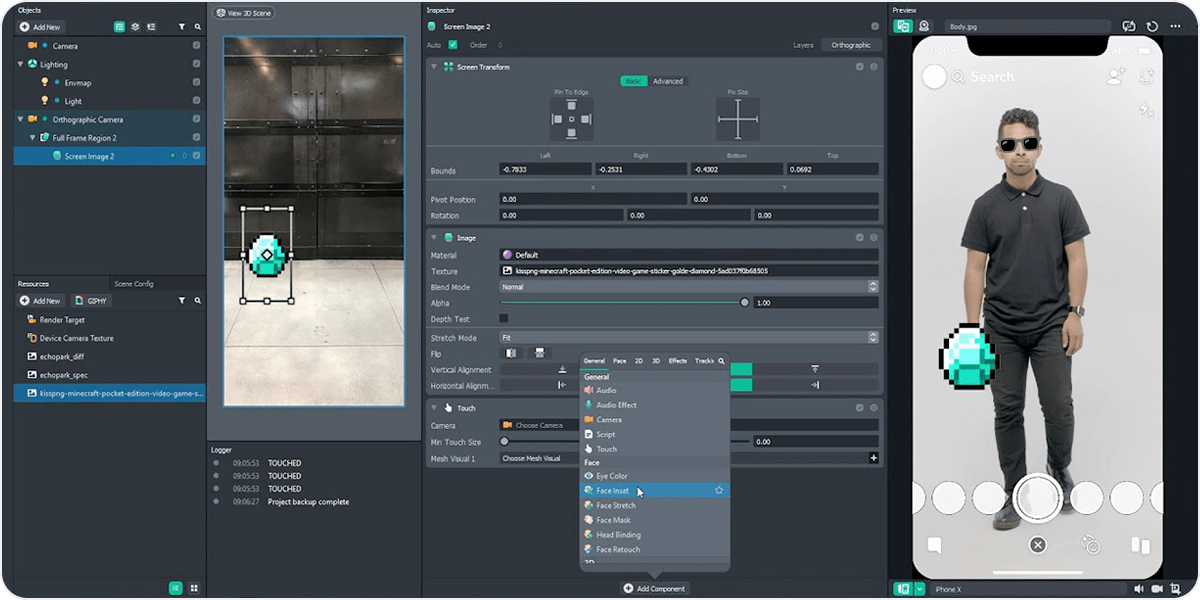
Task: Click the search icon in the Resources panel
Action: tap(197, 300)
